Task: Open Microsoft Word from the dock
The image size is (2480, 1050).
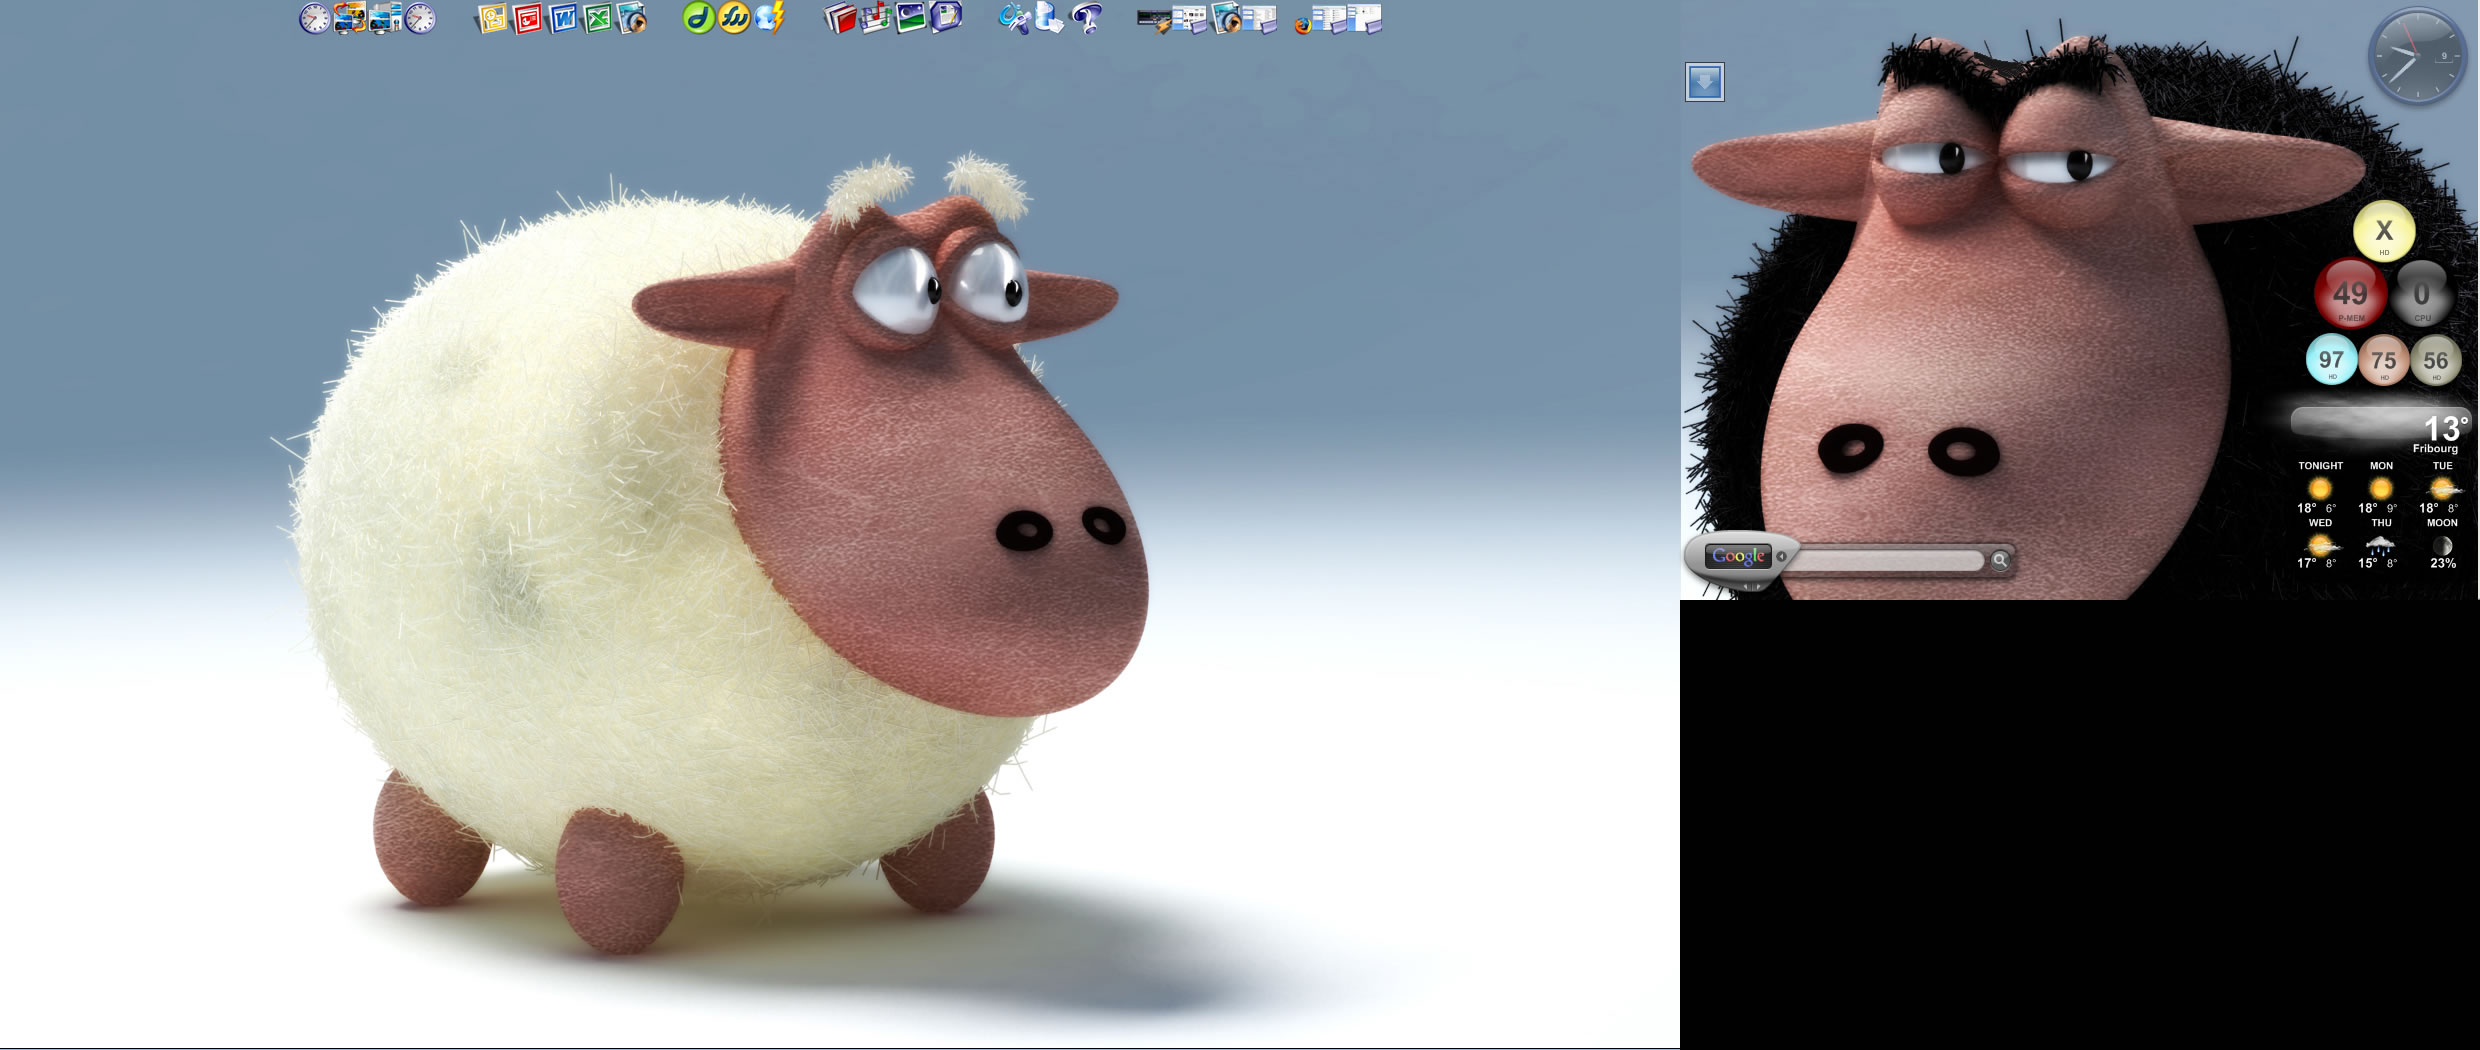Action: (x=563, y=18)
